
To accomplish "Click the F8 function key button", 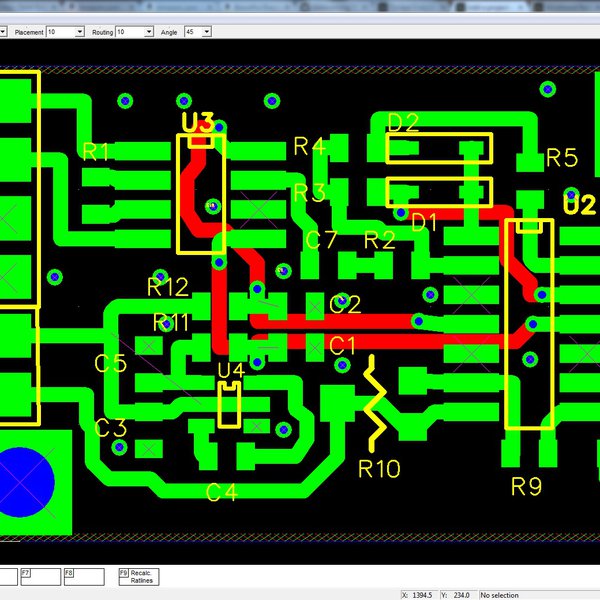I will point(84,577).
